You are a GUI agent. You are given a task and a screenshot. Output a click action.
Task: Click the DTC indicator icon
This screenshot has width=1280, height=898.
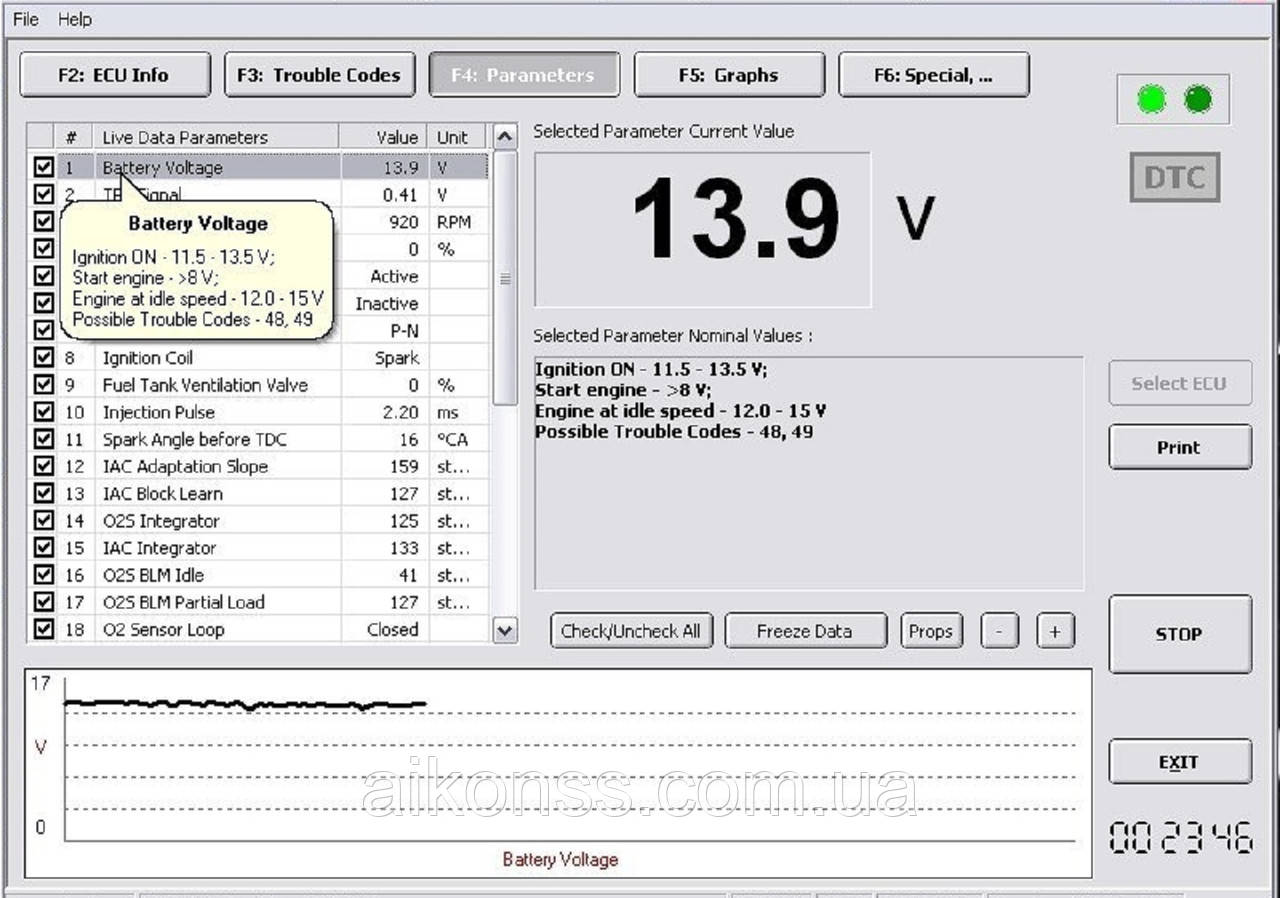click(x=1174, y=178)
